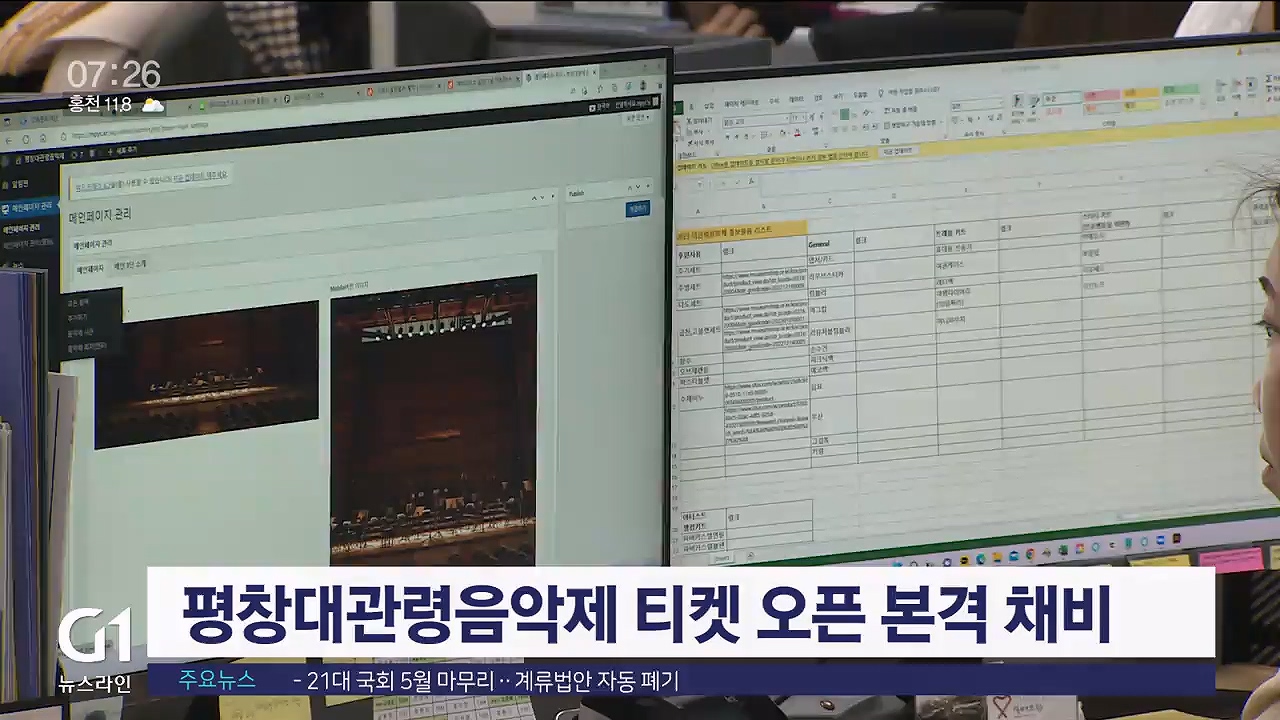1280x720 pixels.
Task: Select the red cell style swatch
Action: click(1101, 95)
